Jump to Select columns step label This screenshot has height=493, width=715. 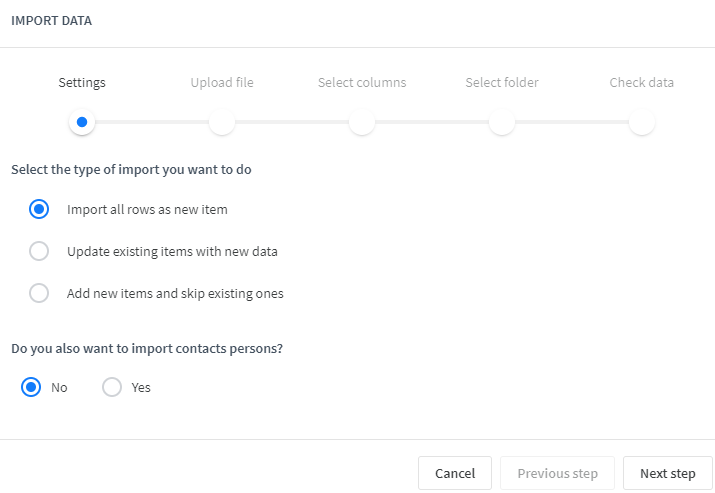[x=362, y=83]
